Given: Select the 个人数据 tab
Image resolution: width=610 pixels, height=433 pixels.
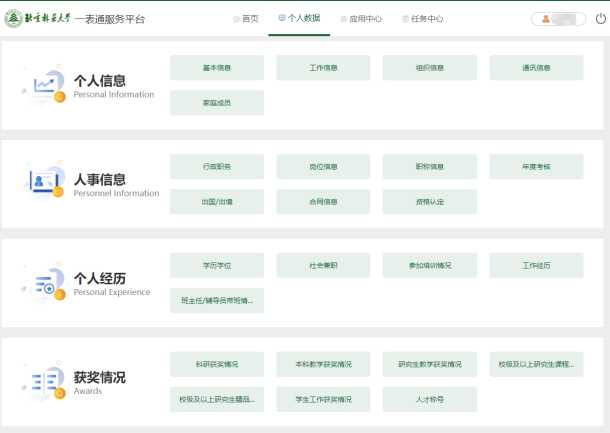Looking at the screenshot, I should (x=299, y=18).
